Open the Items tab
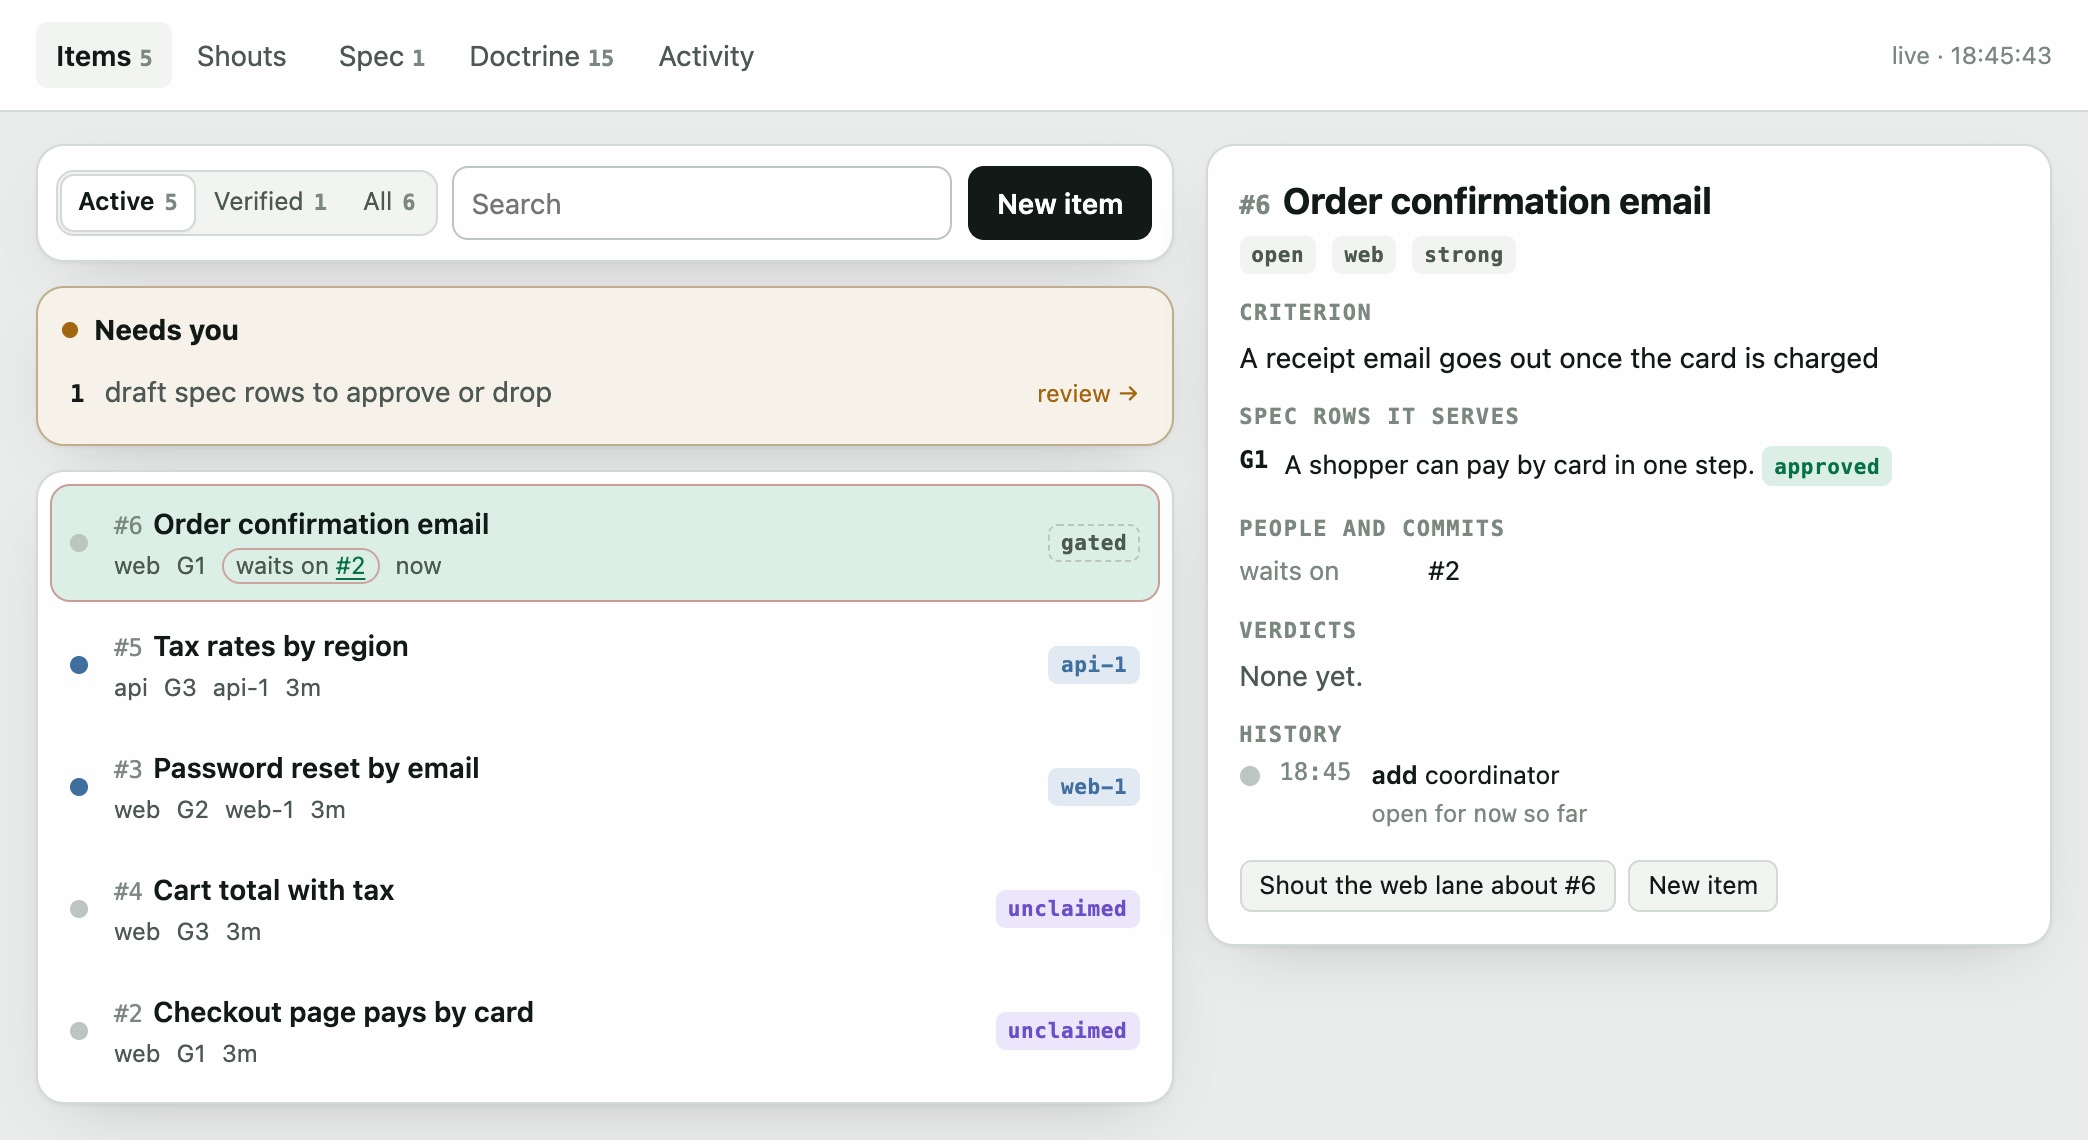Image resolution: width=2088 pixels, height=1140 pixels. pyautogui.click(x=104, y=56)
